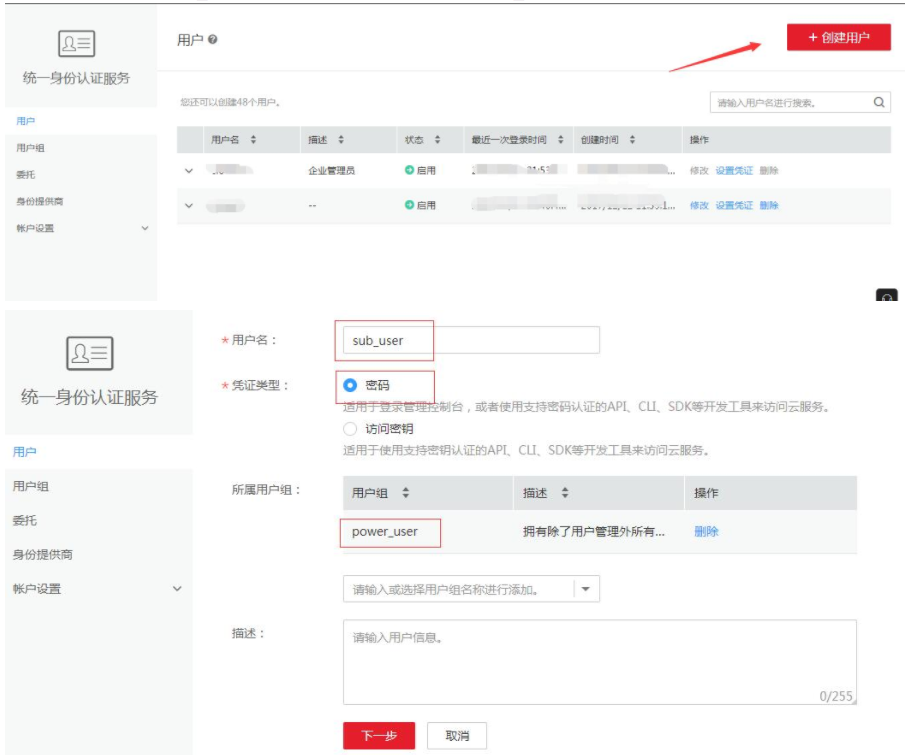
Task: Open 用户 menu in the lower sidebar
Action: pos(24,451)
